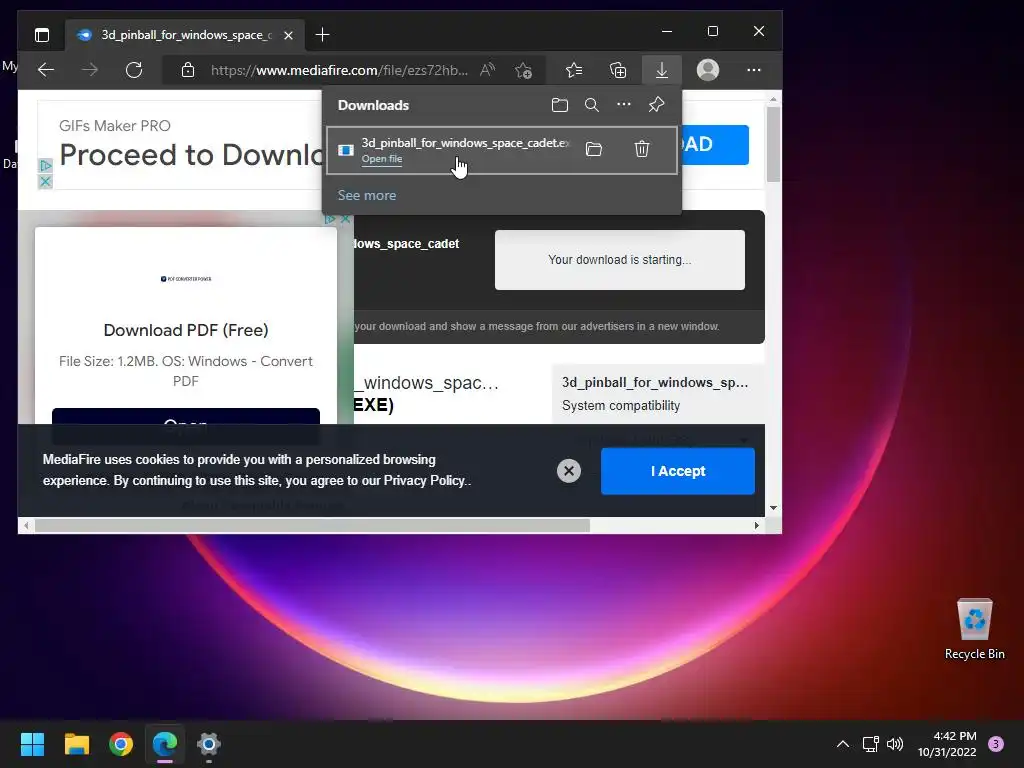The image size is (1024, 768).
Task: Close the Edge browser window
Action: click(x=758, y=31)
